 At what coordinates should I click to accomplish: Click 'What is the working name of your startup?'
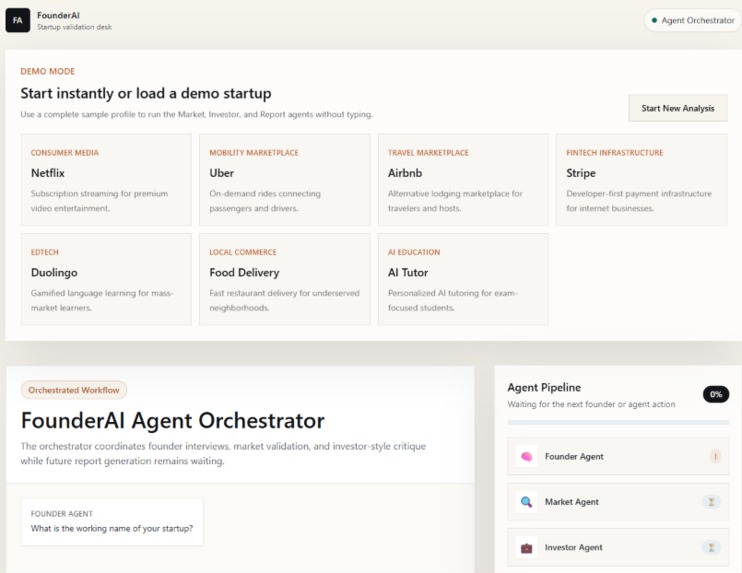pyautogui.click(x=112, y=529)
